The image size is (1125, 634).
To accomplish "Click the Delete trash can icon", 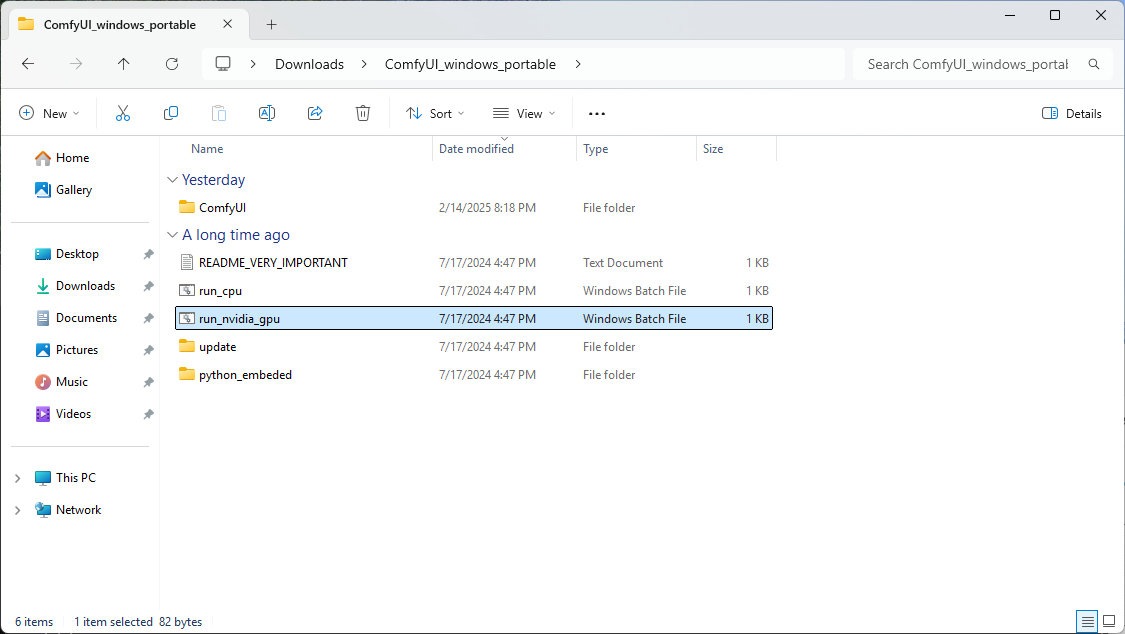I will pyautogui.click(x=363, y=113).
